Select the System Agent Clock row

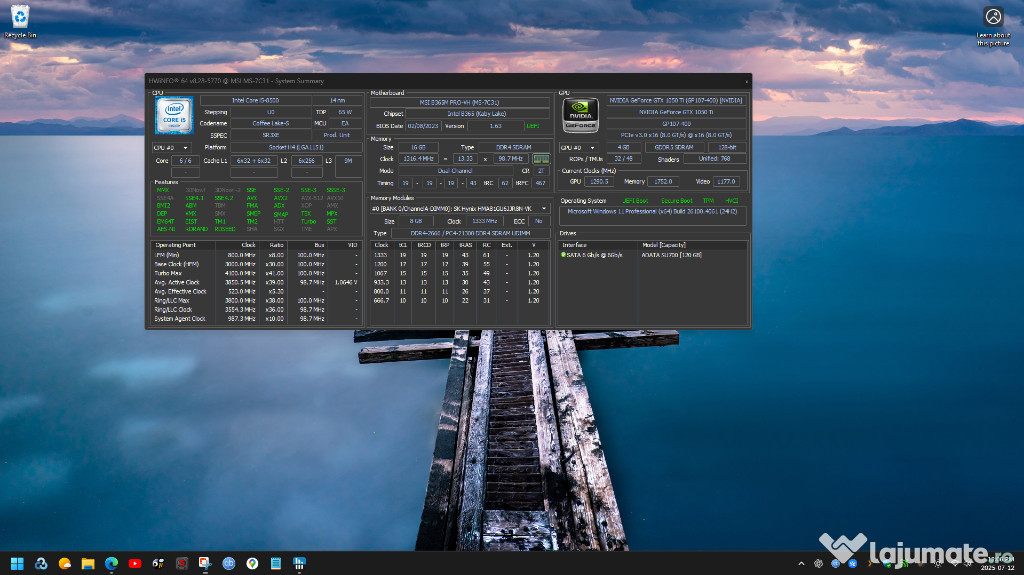click(256, 319)
